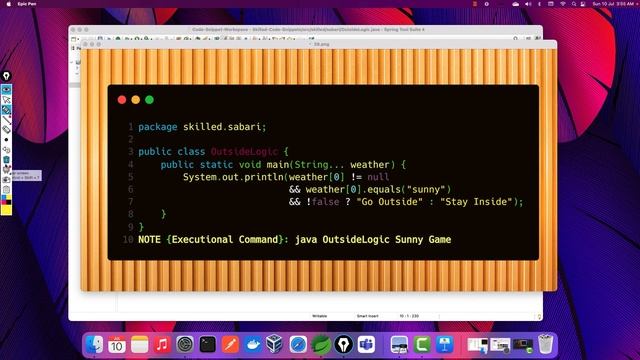Open the volume control in menu bar
Image resolution: width=640 pixels, height=360 pixels.
click(528, 4)
